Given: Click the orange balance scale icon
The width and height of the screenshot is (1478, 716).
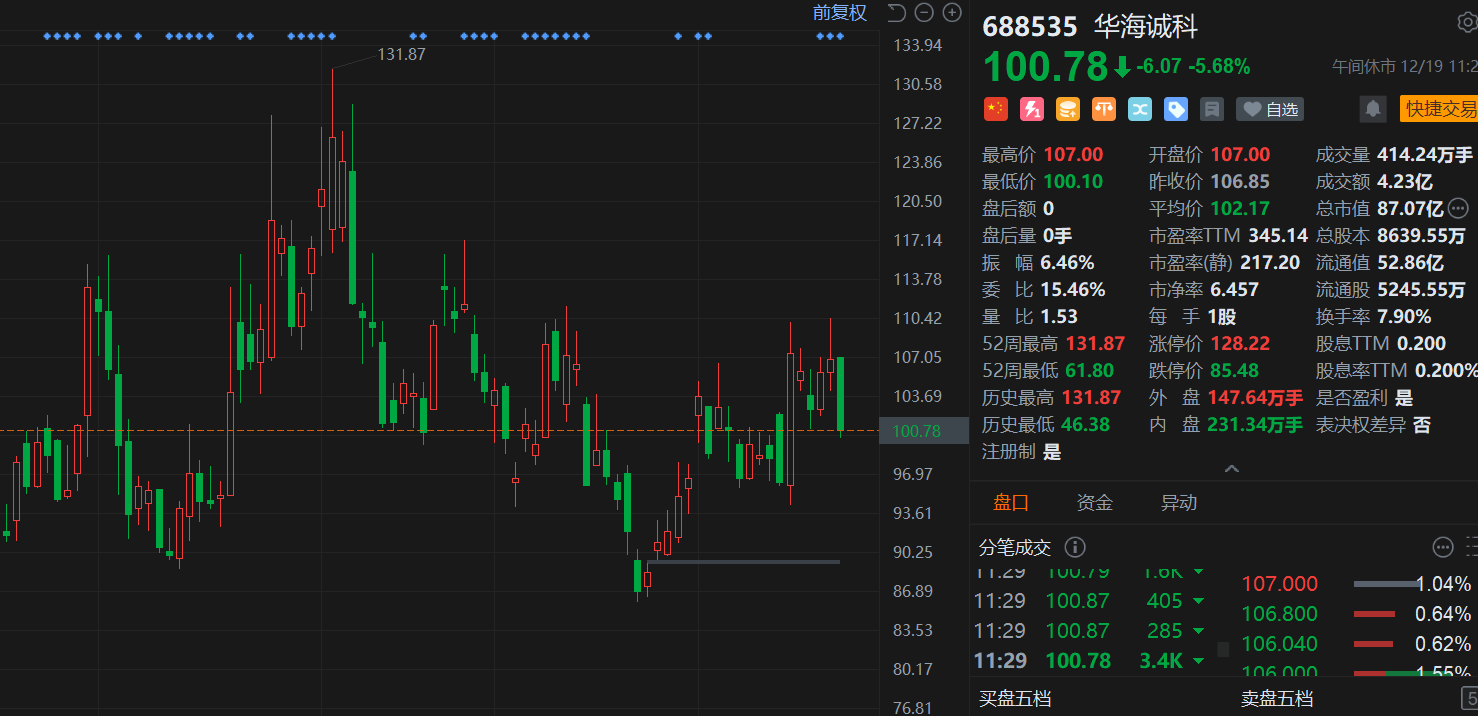Looking at the screenshot, I should tap(1103, 109).
